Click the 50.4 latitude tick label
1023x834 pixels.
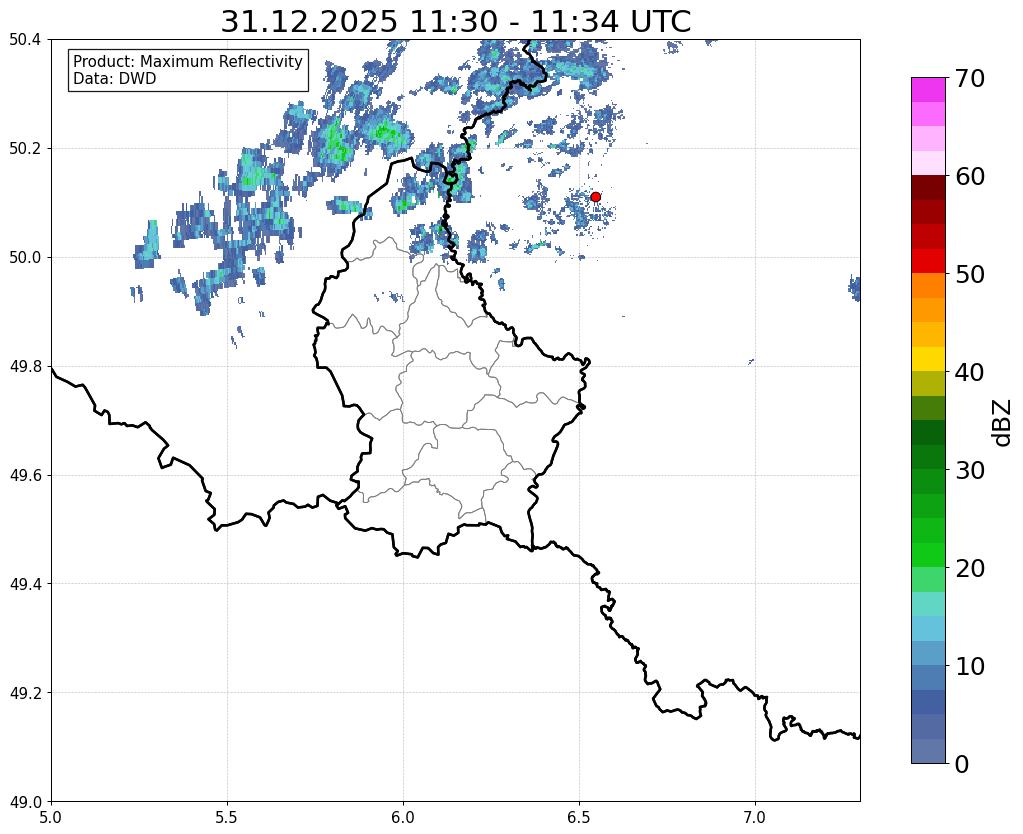pyautogui.click(x=25, y=40)
